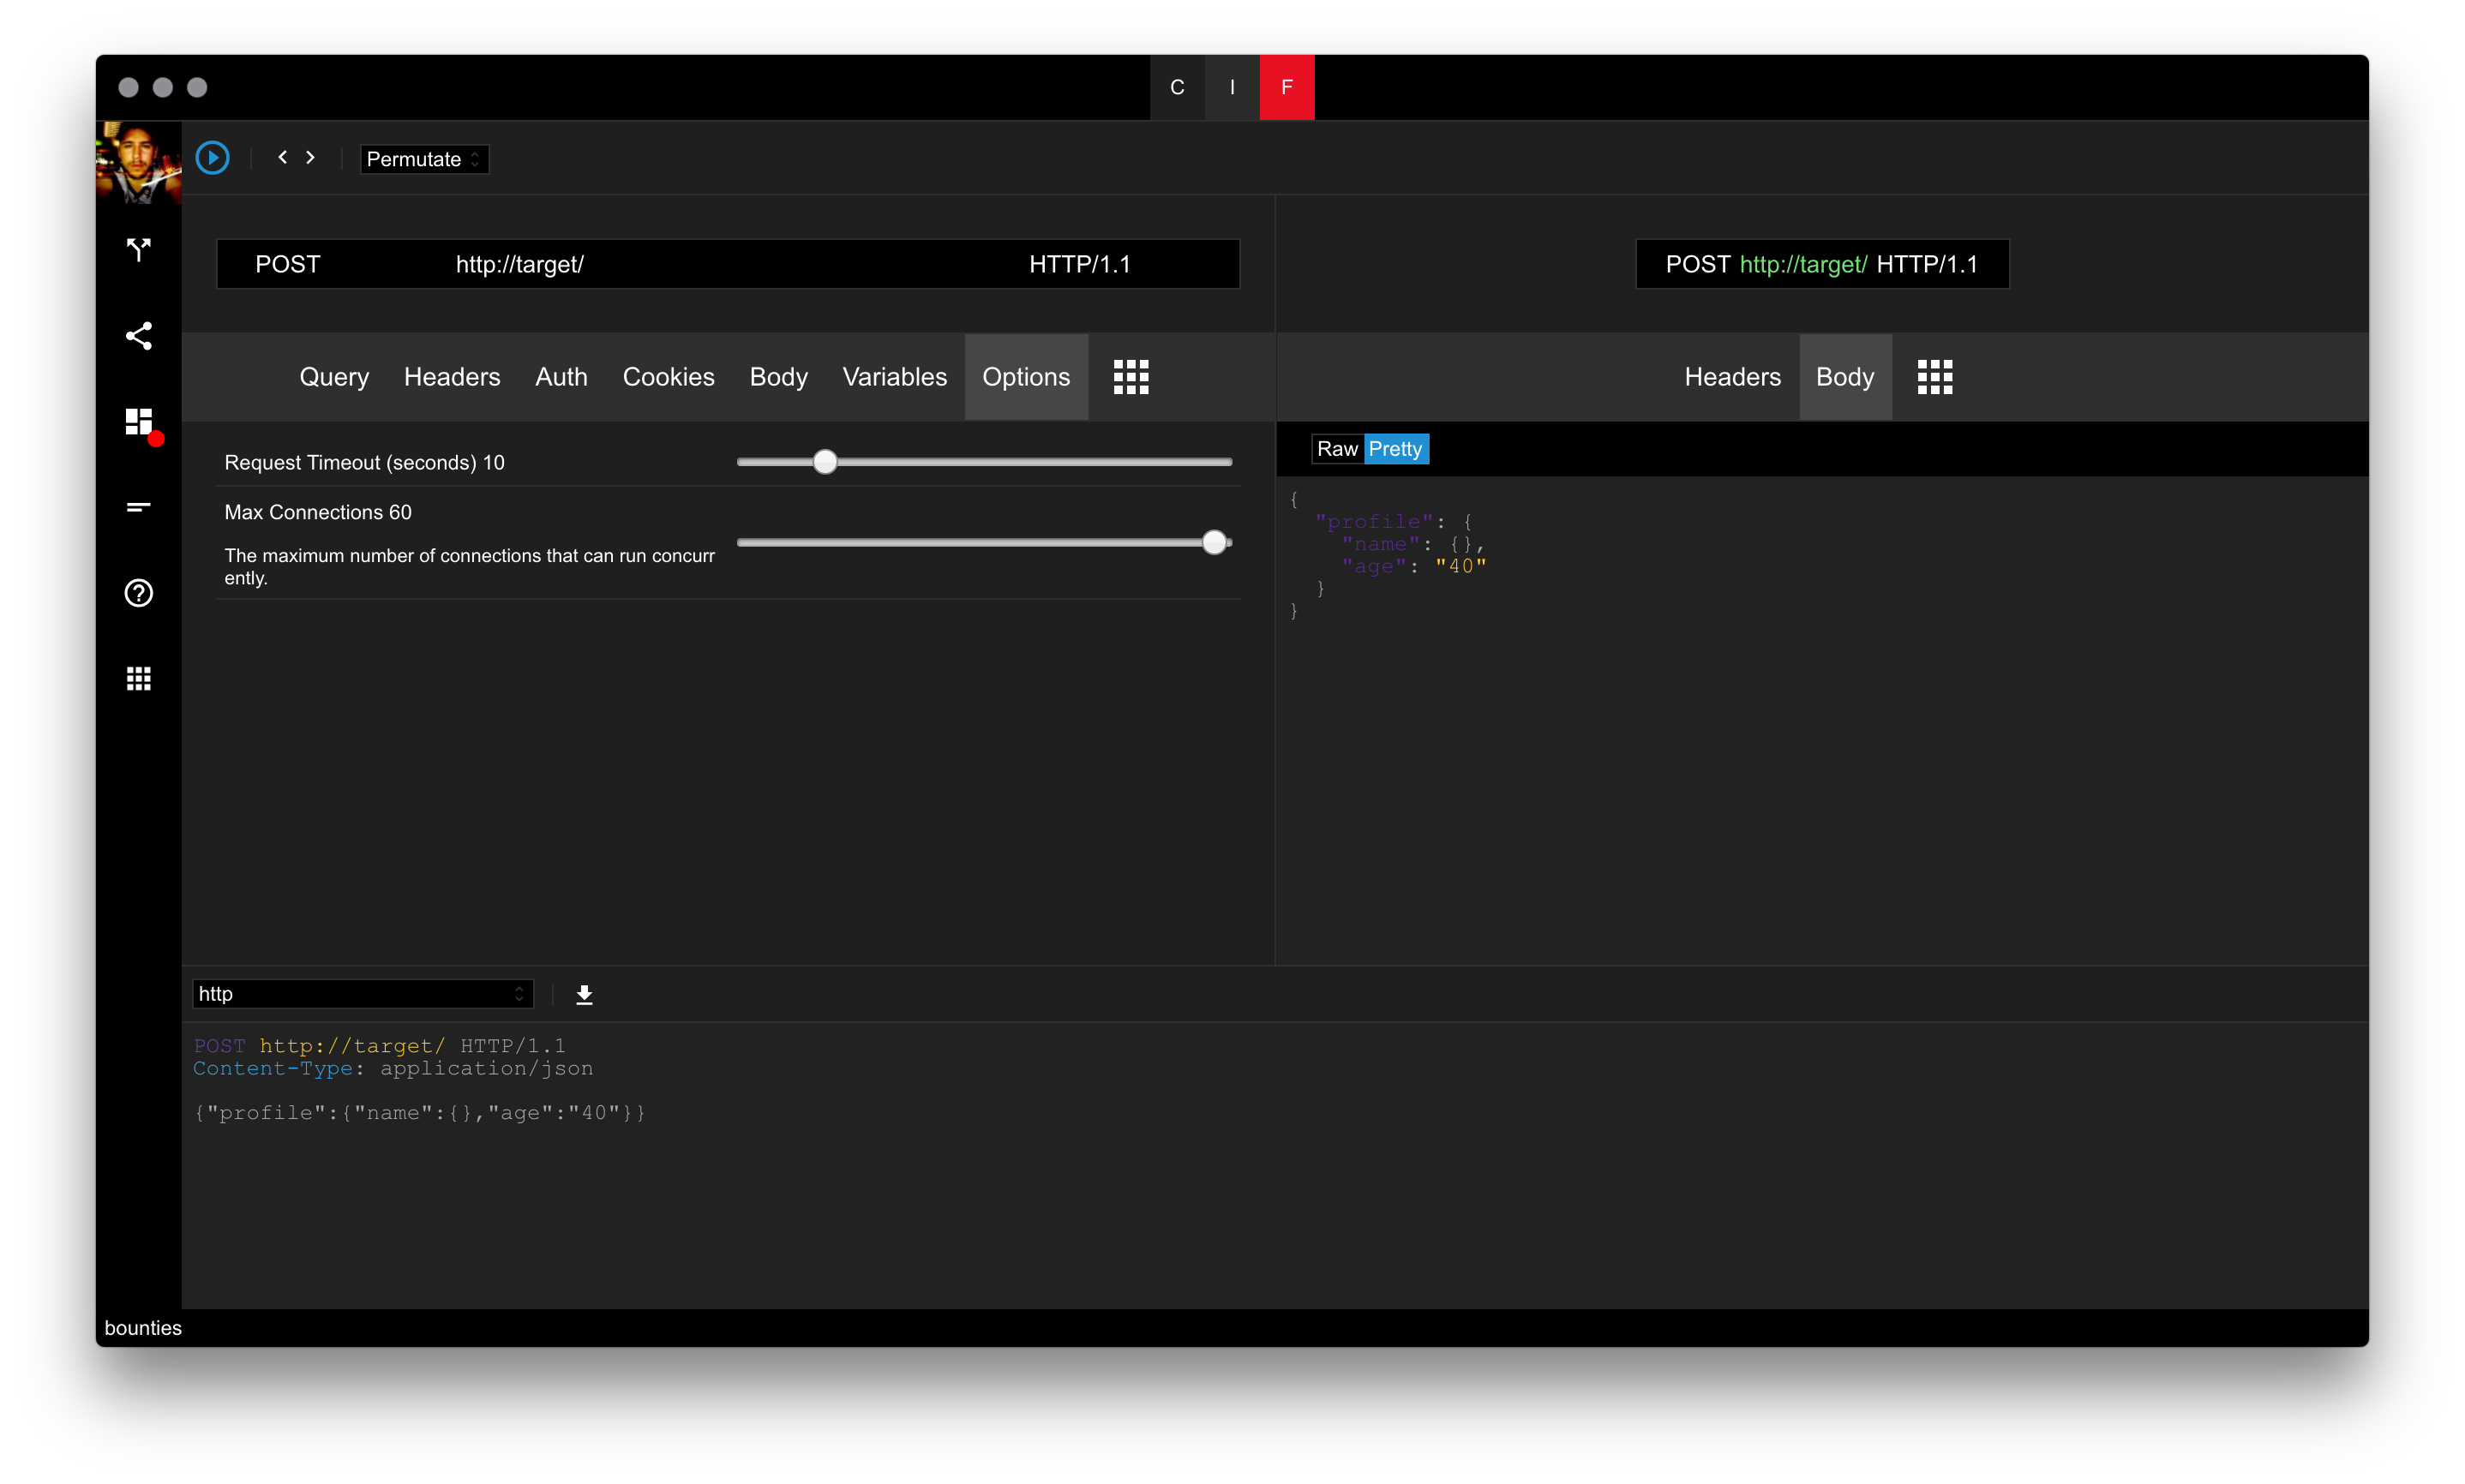2465x1484 pixels.
Task: Click the C mode button at top
Action: point(1177,87)
